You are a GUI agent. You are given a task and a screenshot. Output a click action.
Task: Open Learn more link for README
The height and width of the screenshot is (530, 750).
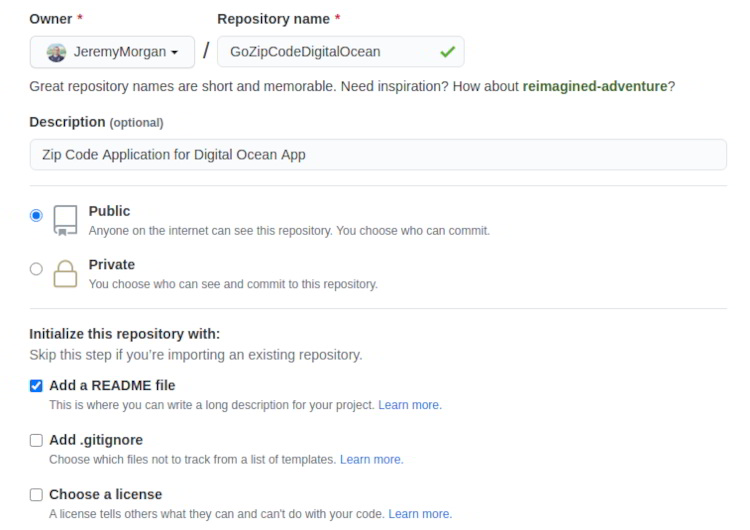click(410, 405)
